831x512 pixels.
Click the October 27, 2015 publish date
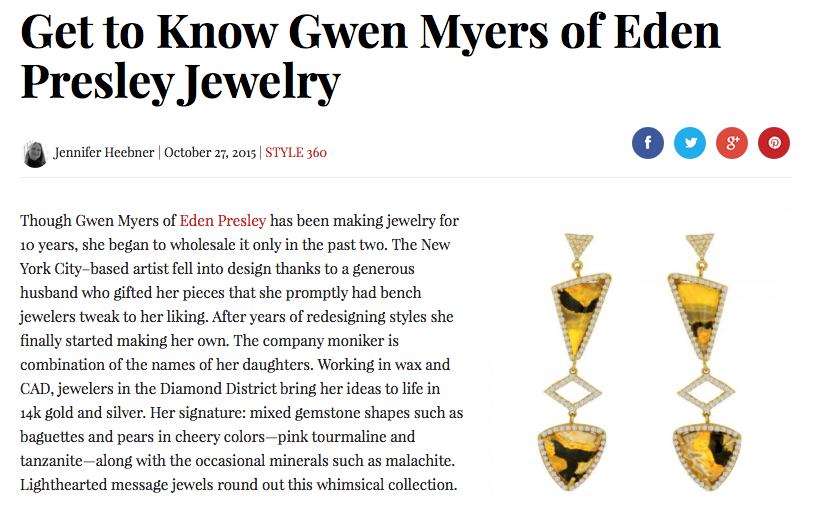pos(210,153)
